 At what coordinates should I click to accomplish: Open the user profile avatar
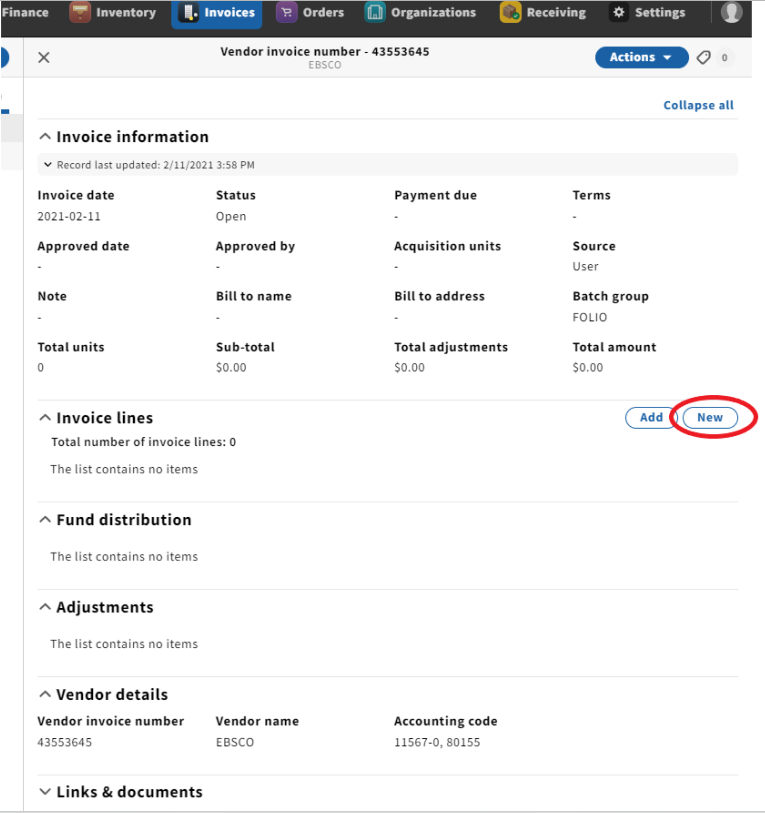(731, 12)
